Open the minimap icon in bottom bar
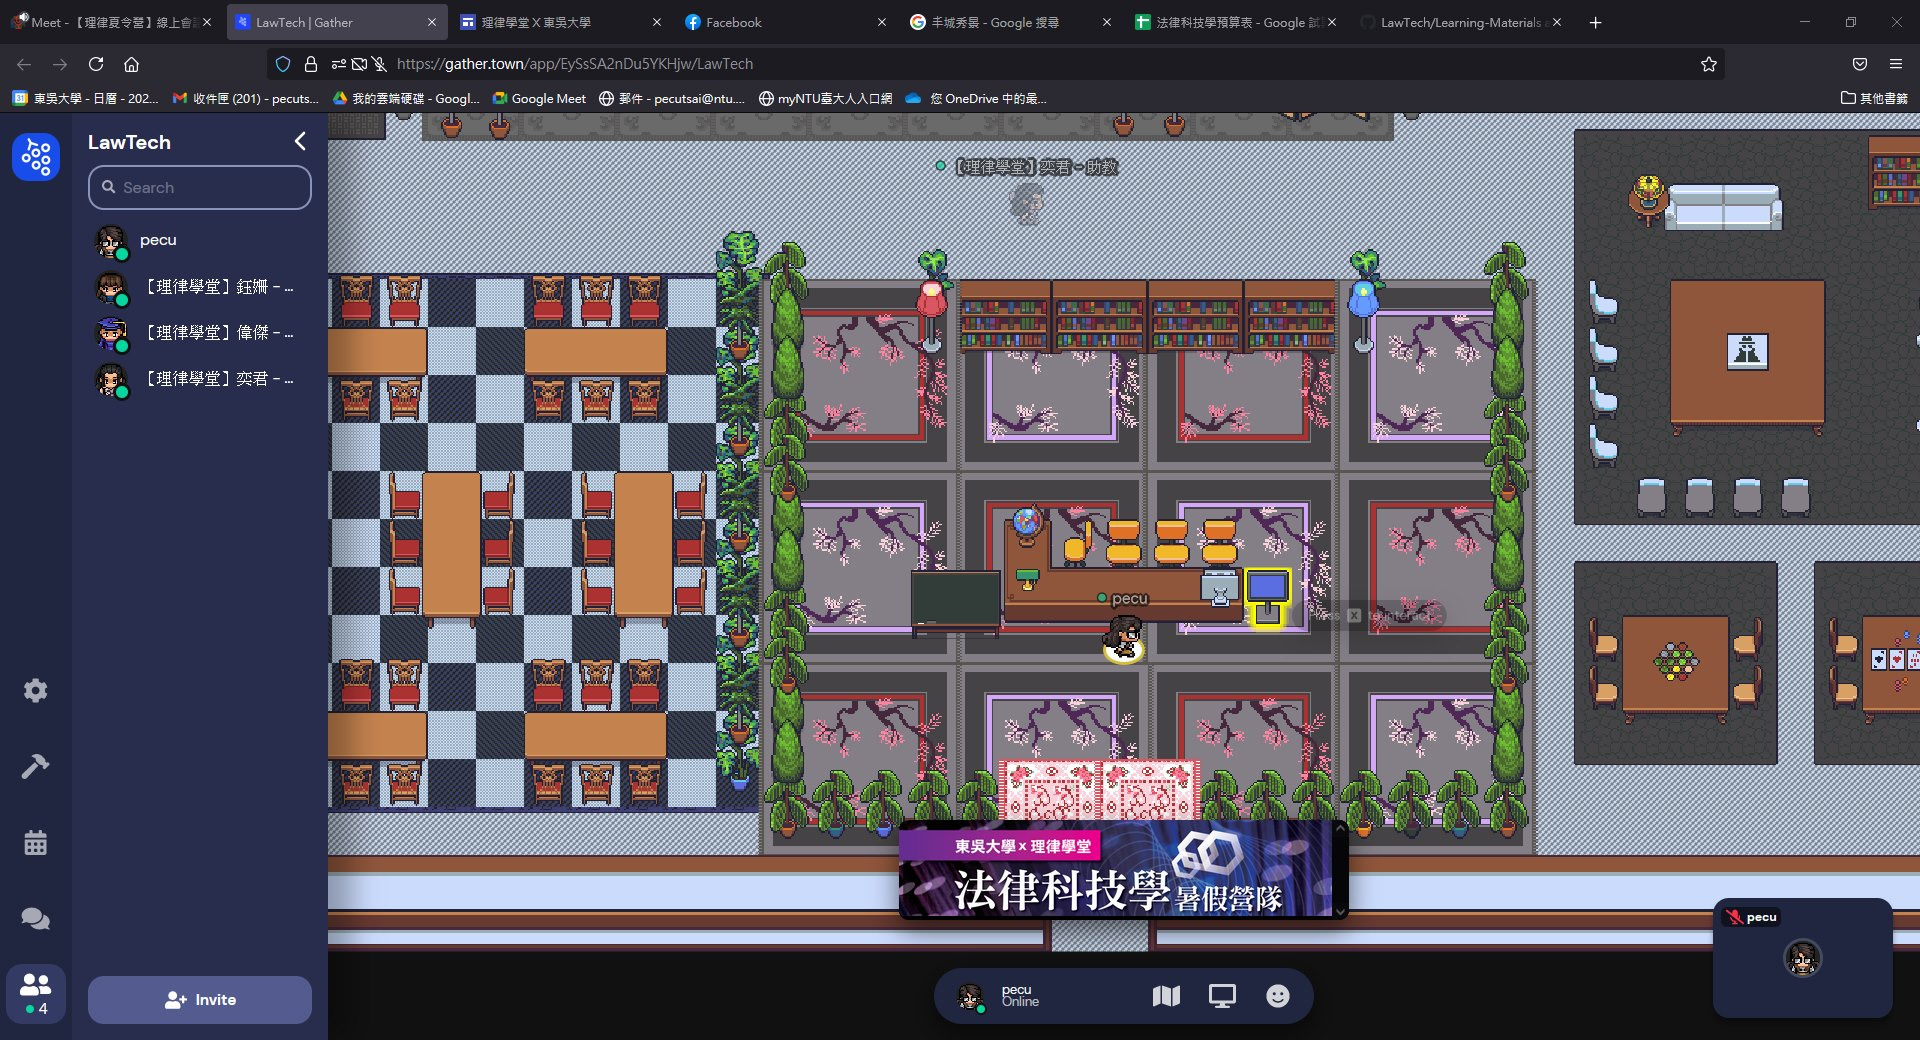The height and width of the screenshot is (1040, 1920). pyautogui.click(x=1166, y=996)
